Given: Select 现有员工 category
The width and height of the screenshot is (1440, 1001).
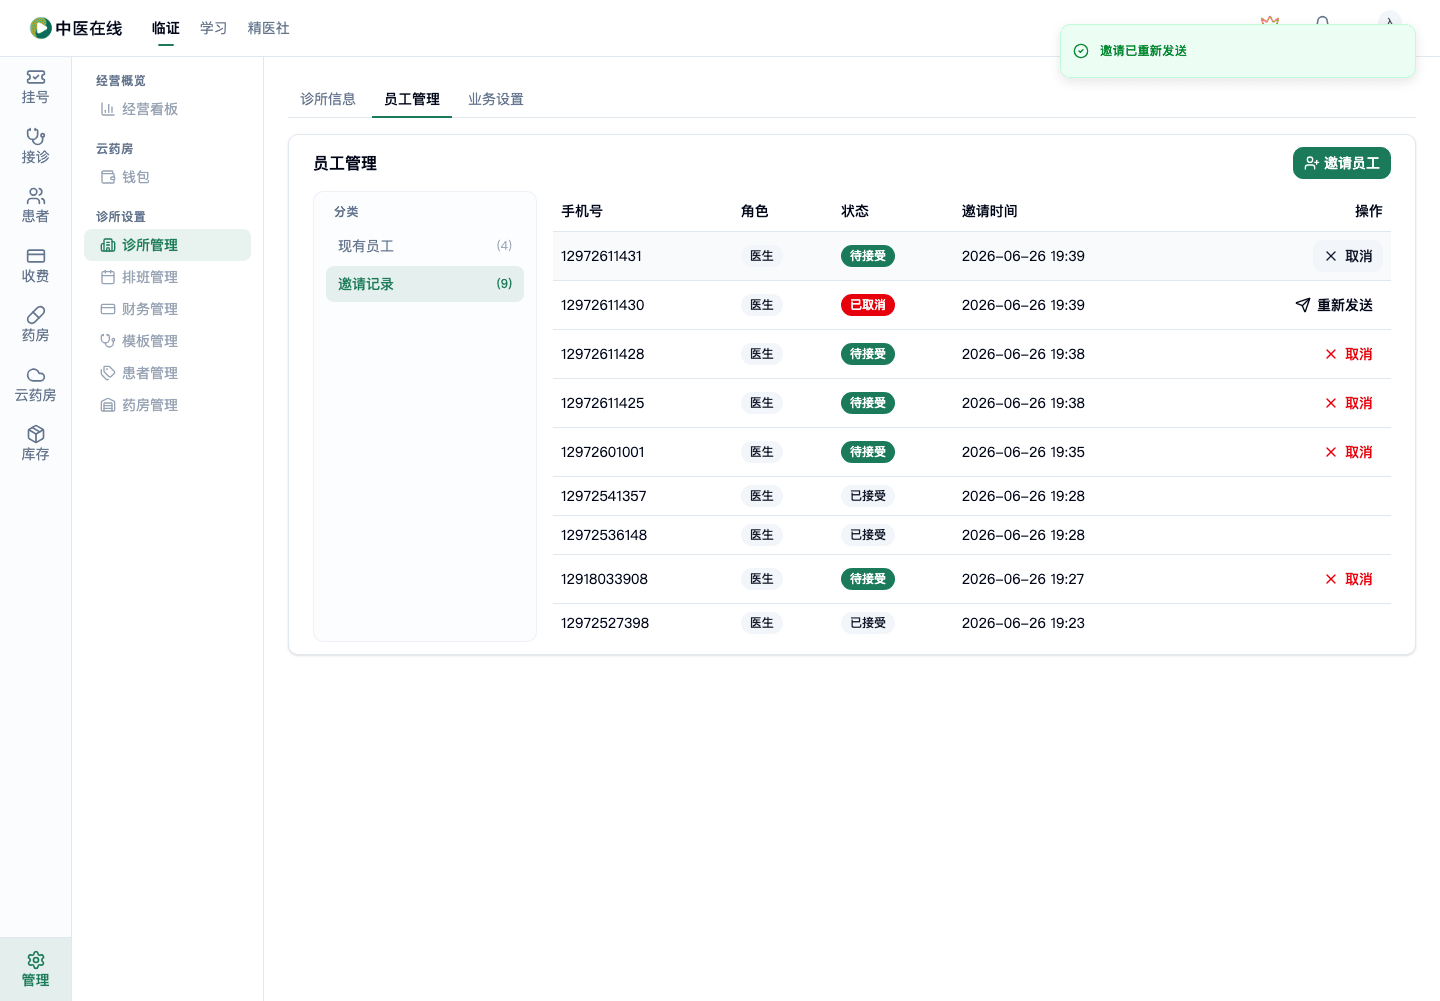Looking at the screenshot, I should (x=425, y=246).
